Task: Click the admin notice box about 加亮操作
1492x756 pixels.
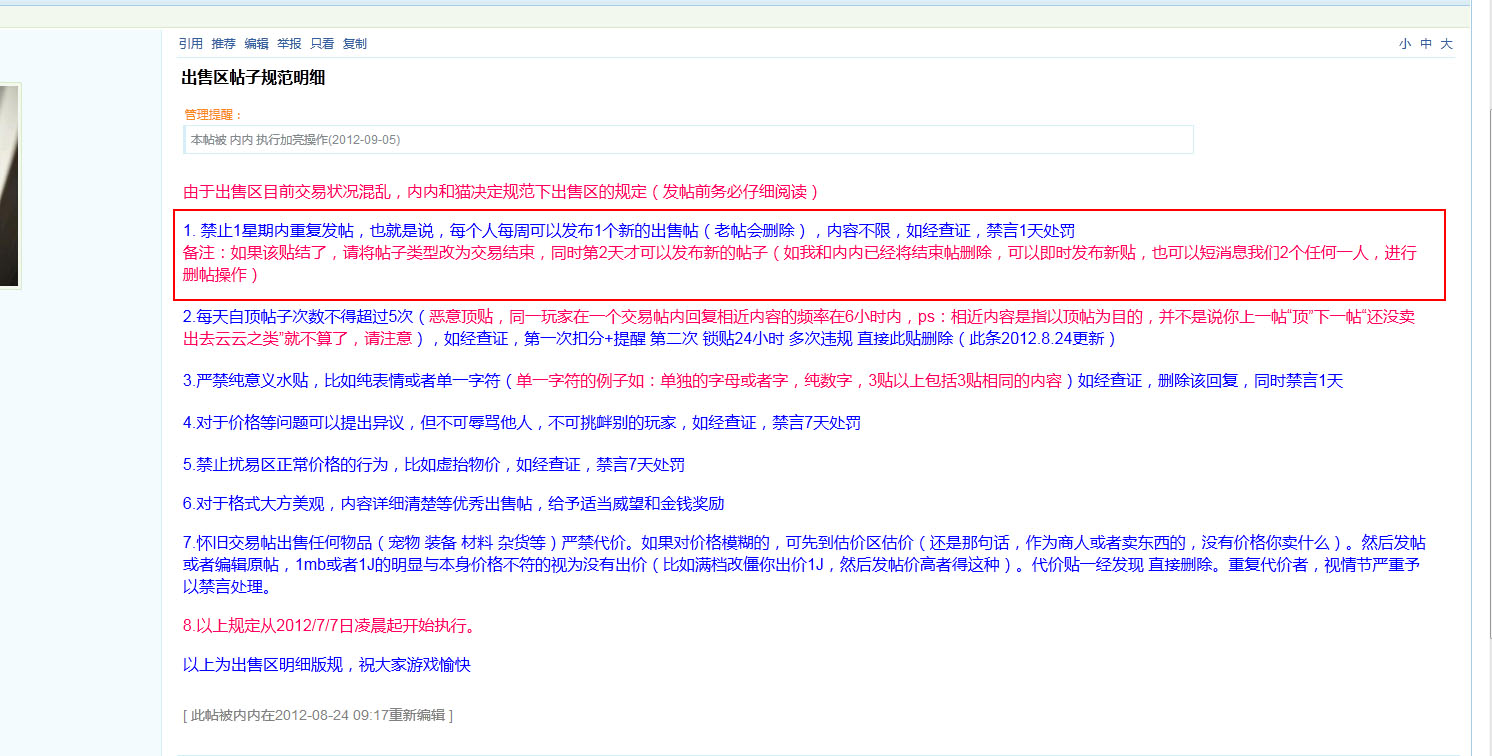Action: pos(688,140)
